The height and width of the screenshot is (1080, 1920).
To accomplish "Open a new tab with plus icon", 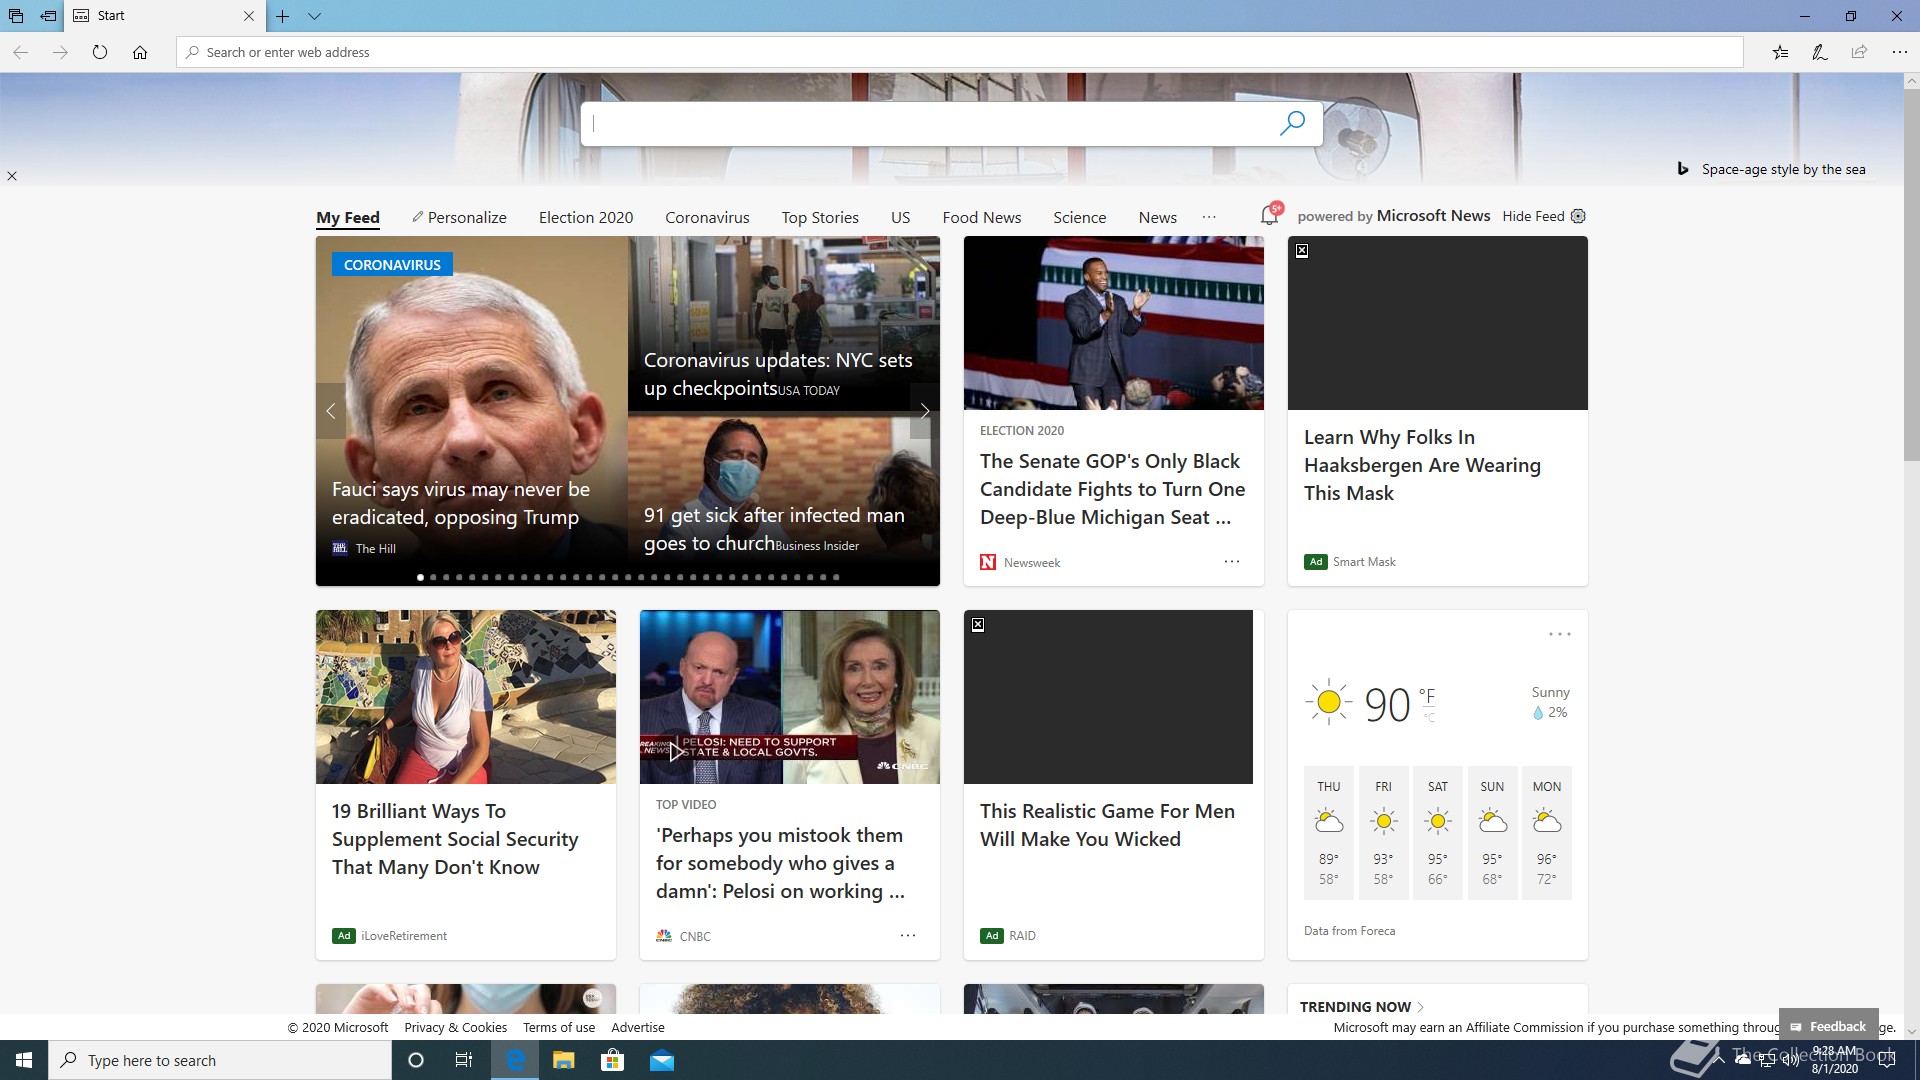I will tap(283, 16).
